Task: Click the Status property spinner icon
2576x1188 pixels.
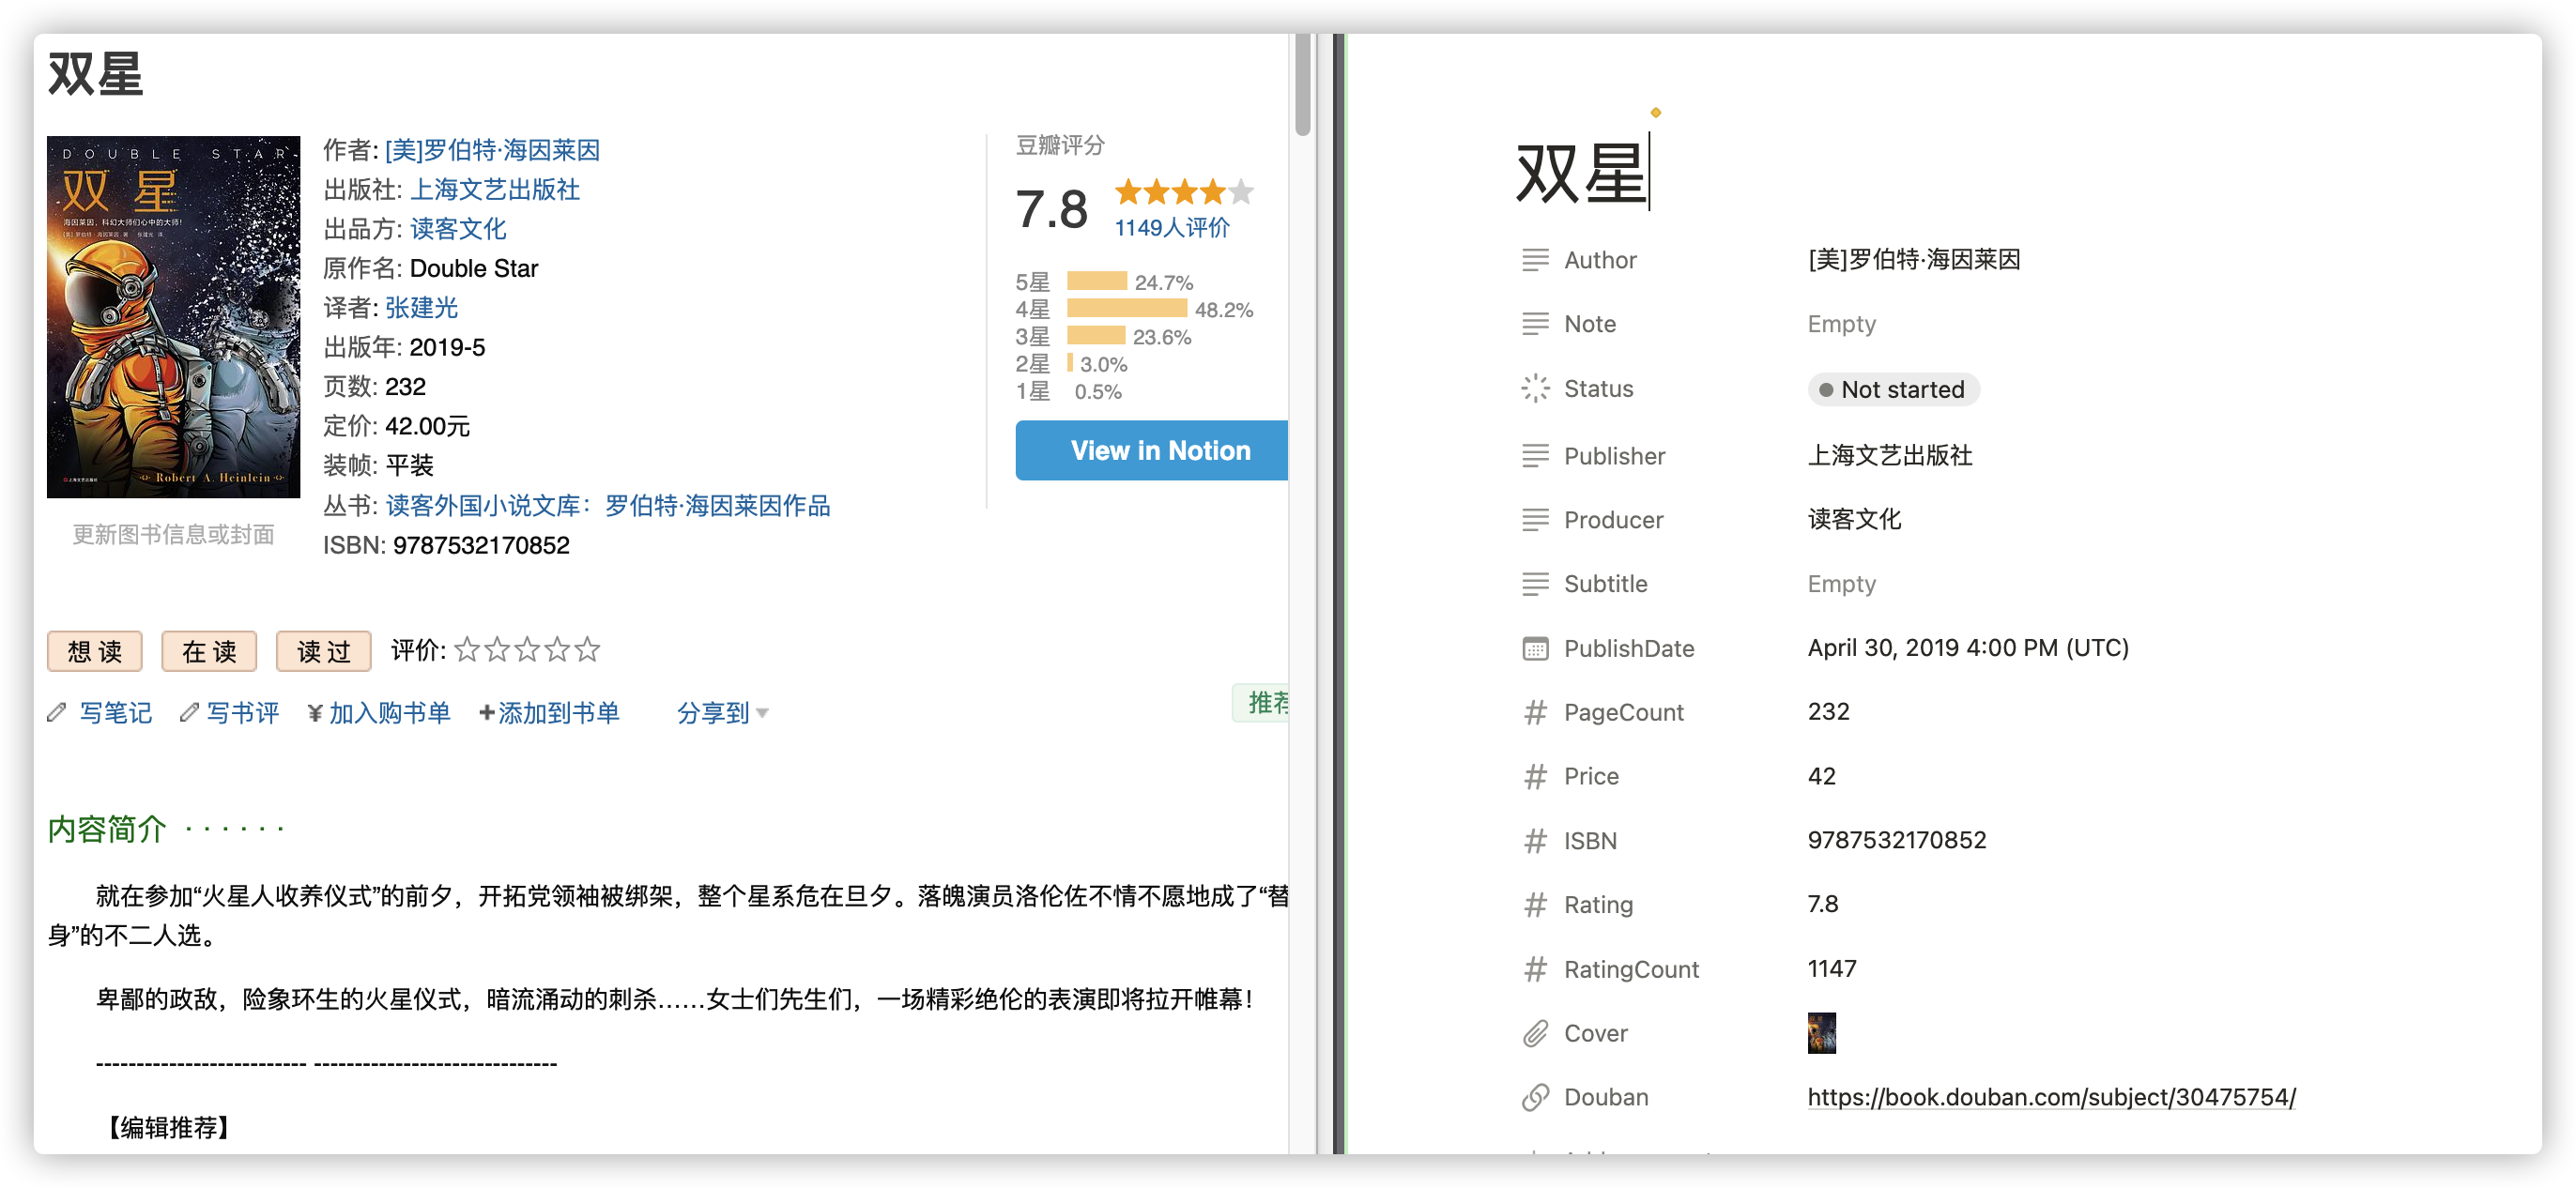Action: coord(1535,388)
